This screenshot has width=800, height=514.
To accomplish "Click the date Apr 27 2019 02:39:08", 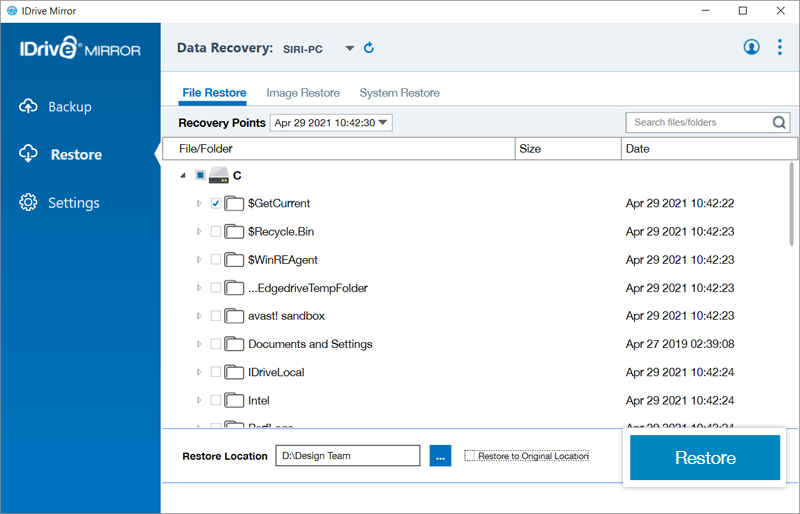I will 680,344.
